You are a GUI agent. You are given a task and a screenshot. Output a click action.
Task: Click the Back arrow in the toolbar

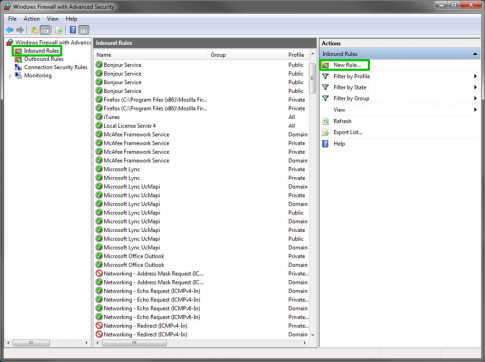tap(10, 30)
